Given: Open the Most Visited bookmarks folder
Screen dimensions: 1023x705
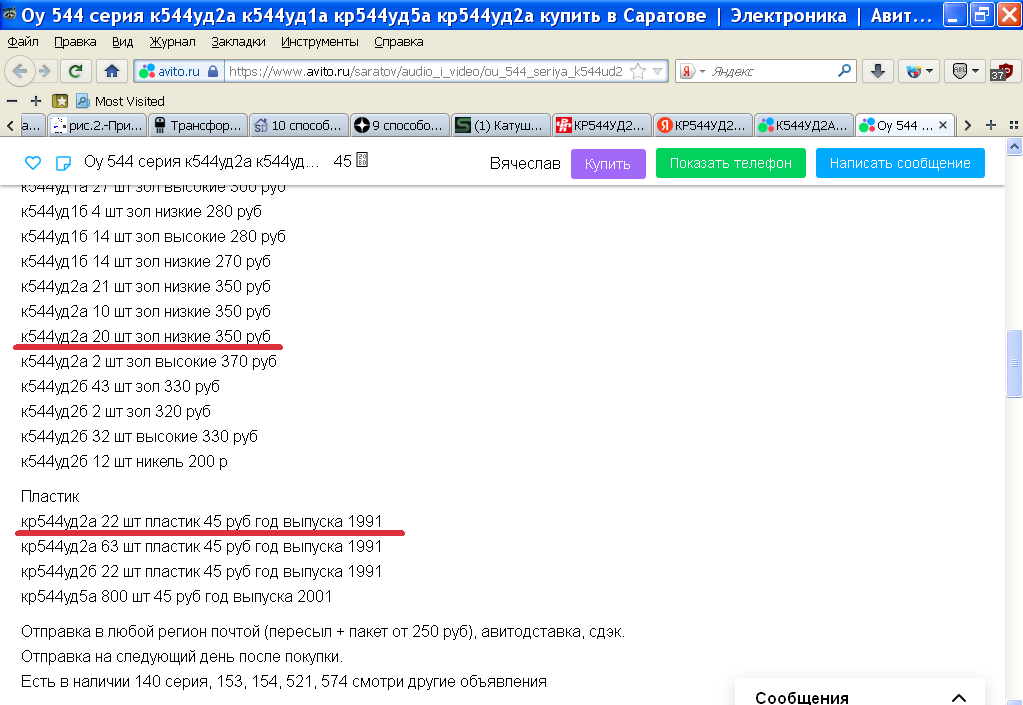Looking at the screenshot, I should [x=121, y=101].
